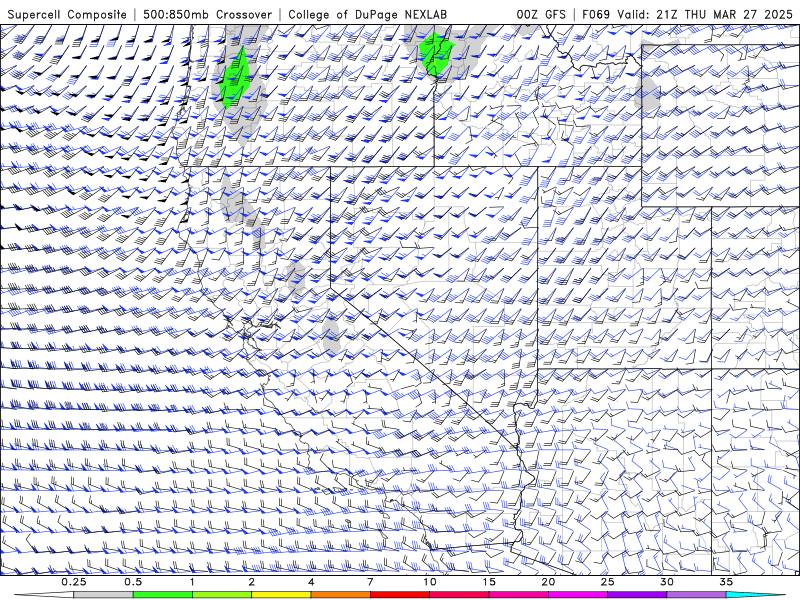The width and height of the screenshot is (800, 600).
Task: Pick the purple 25–30 legend segment
Action: point(637,595)
